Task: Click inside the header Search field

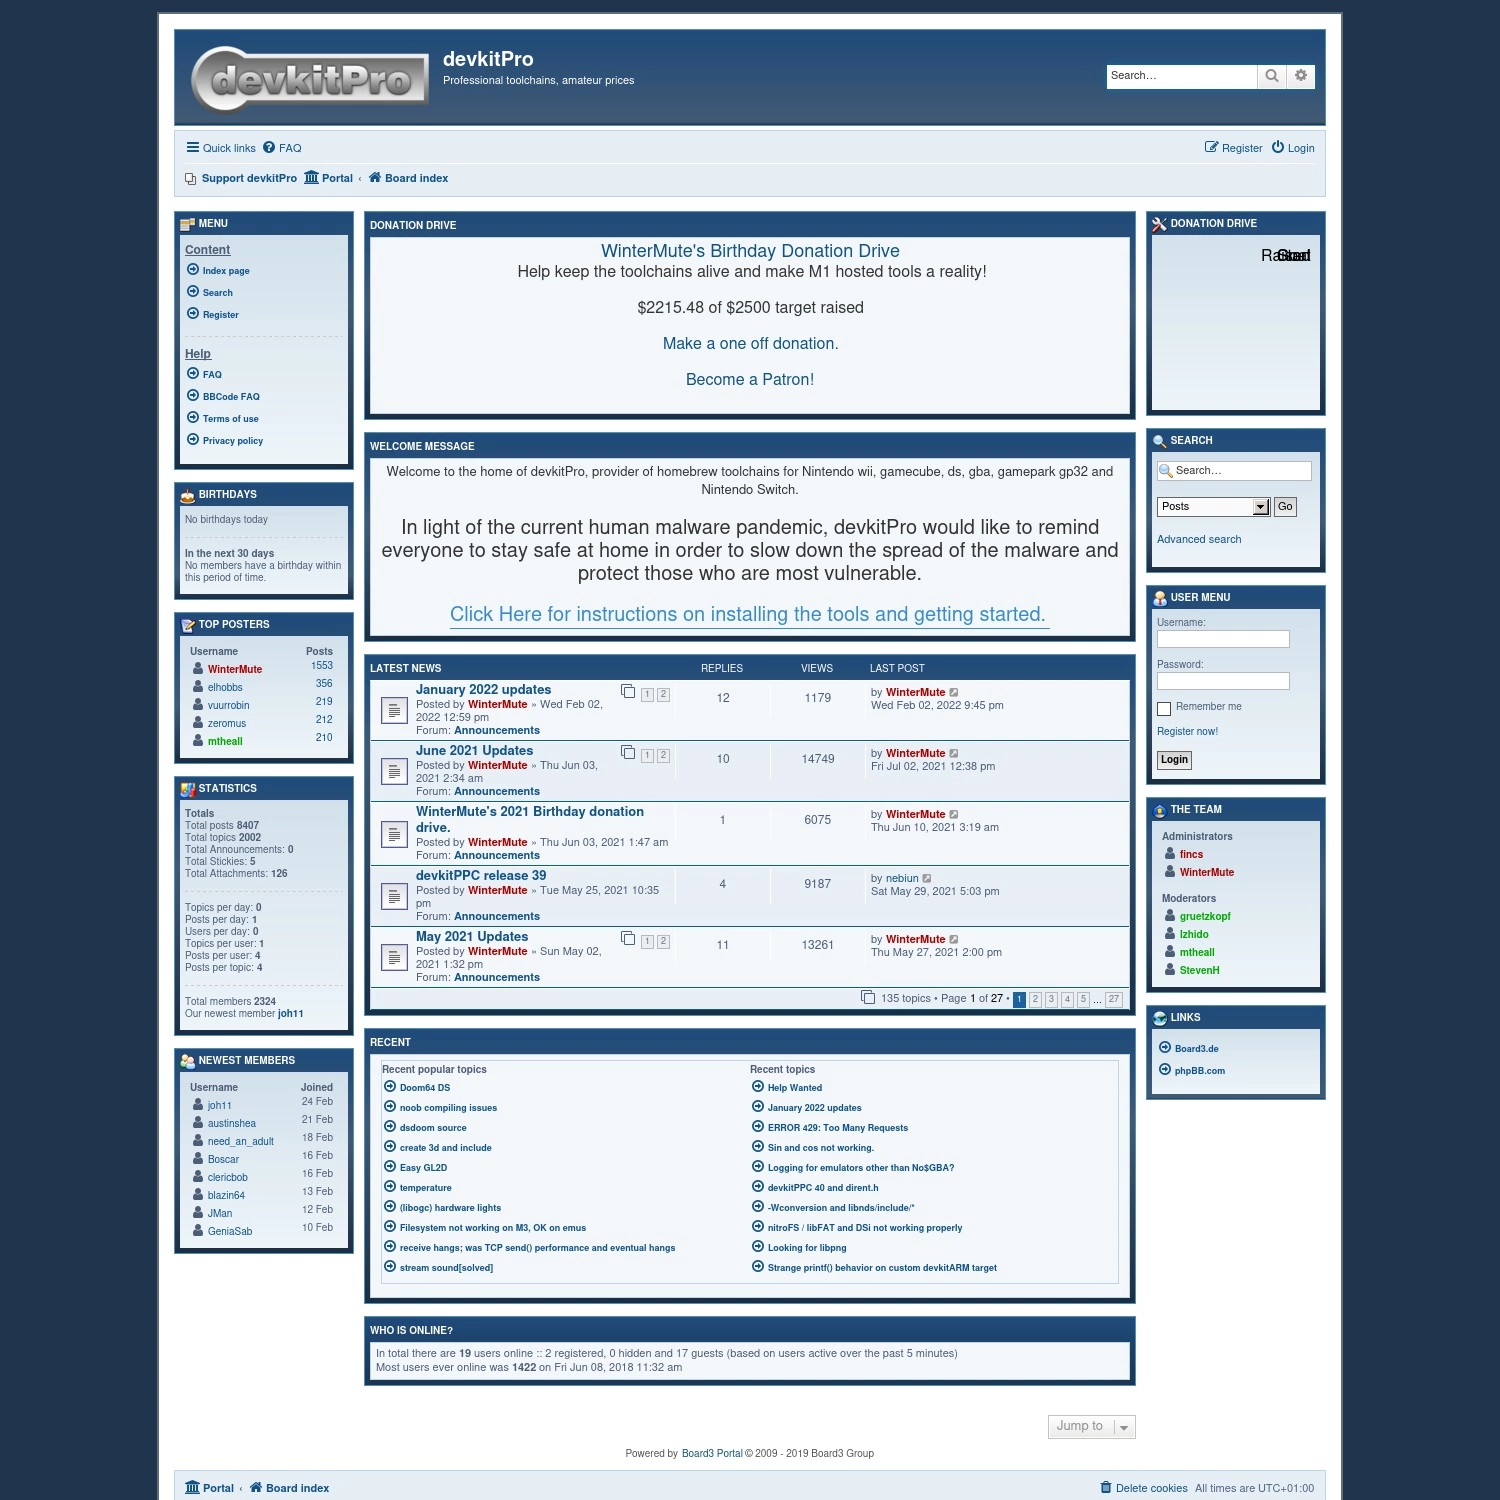Action: [x=1181, y=76]
